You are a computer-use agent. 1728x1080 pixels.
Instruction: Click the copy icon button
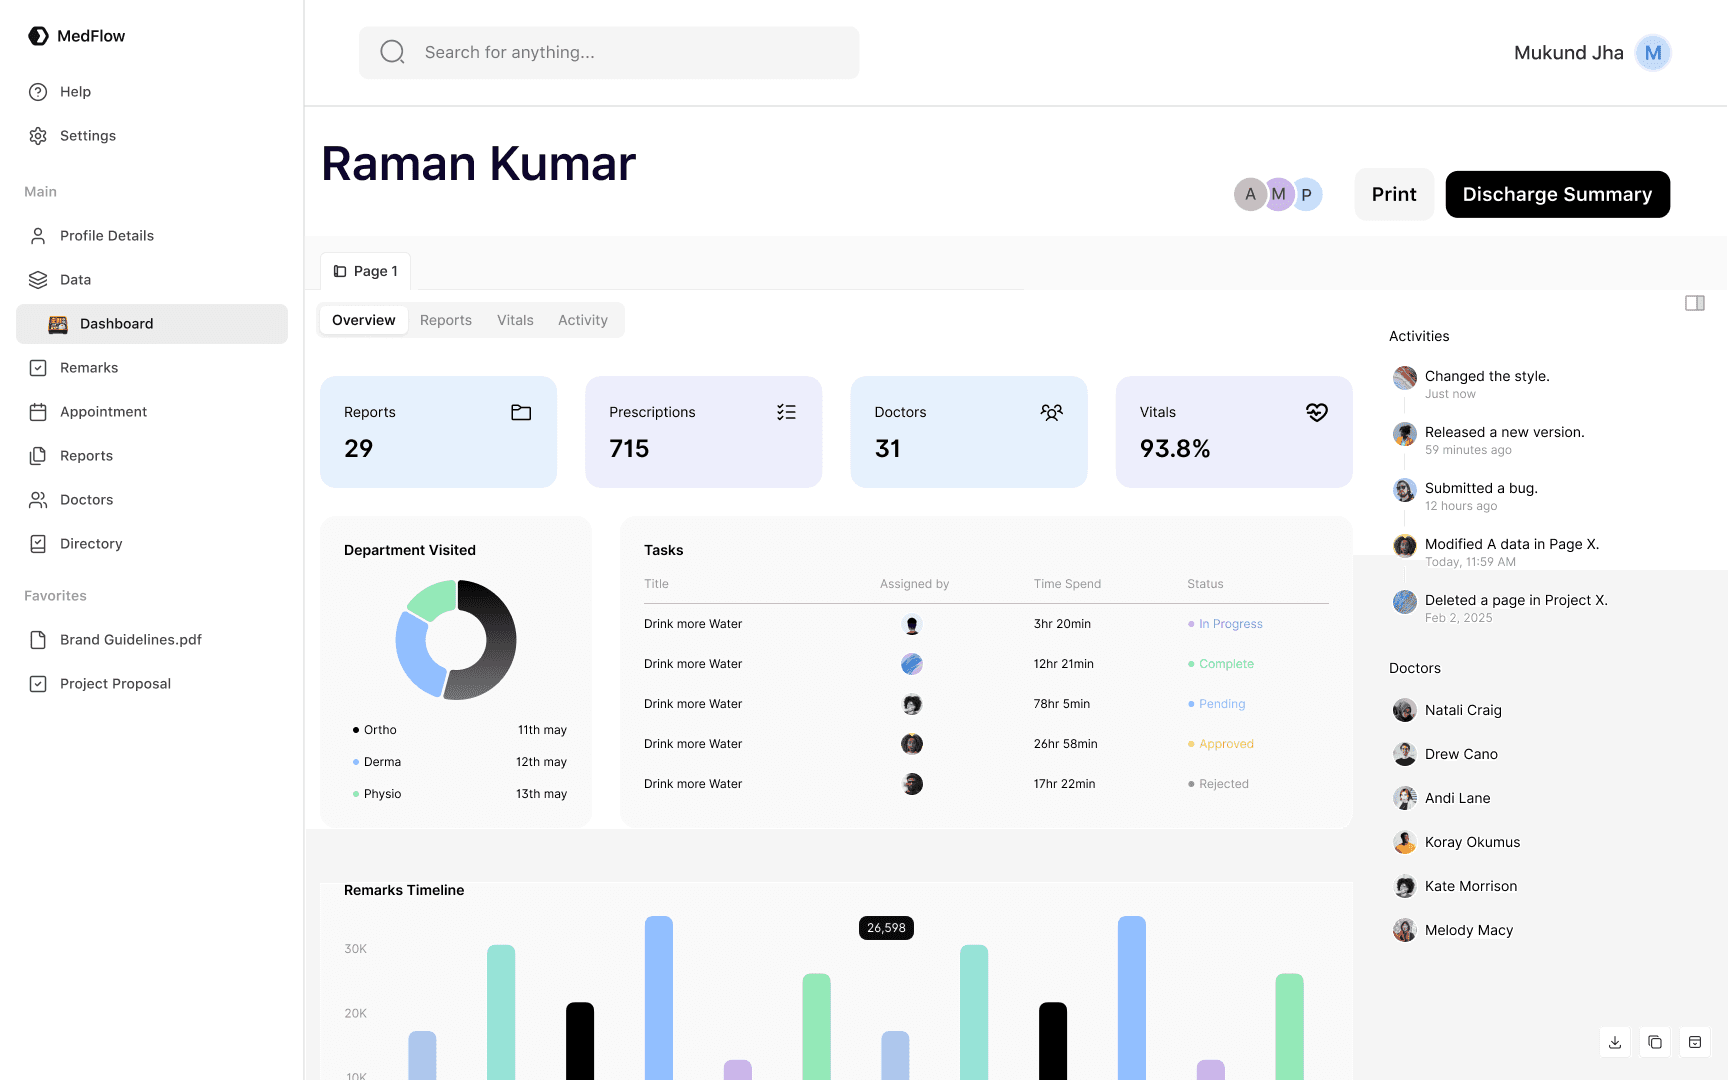[x=1655, y=1042]
